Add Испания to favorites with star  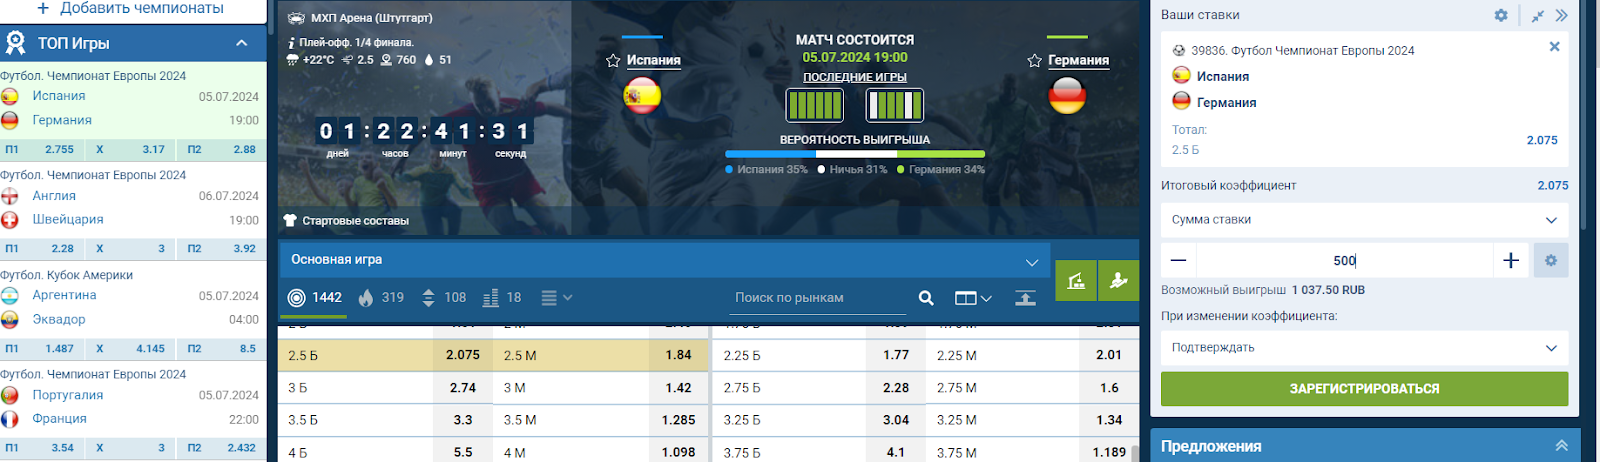point(613,61)
